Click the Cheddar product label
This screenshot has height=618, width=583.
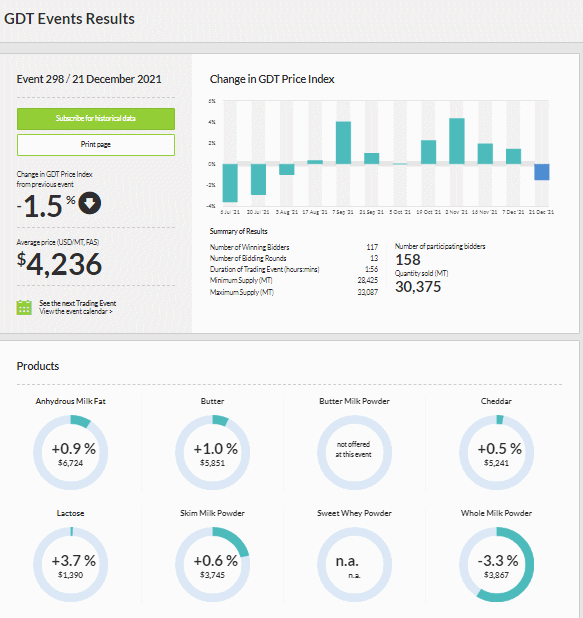coord(496,401)
